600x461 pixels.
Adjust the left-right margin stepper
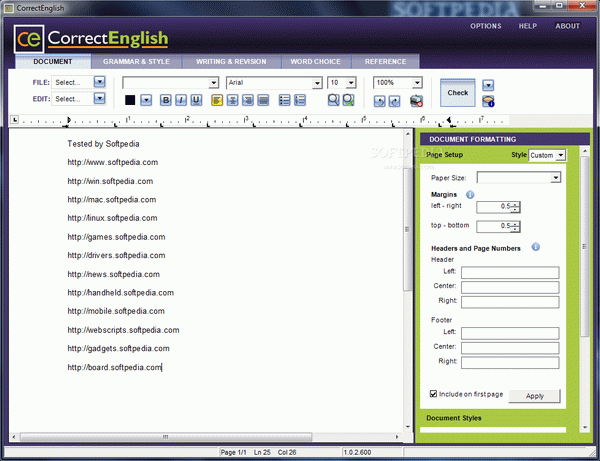click(516, 207)
